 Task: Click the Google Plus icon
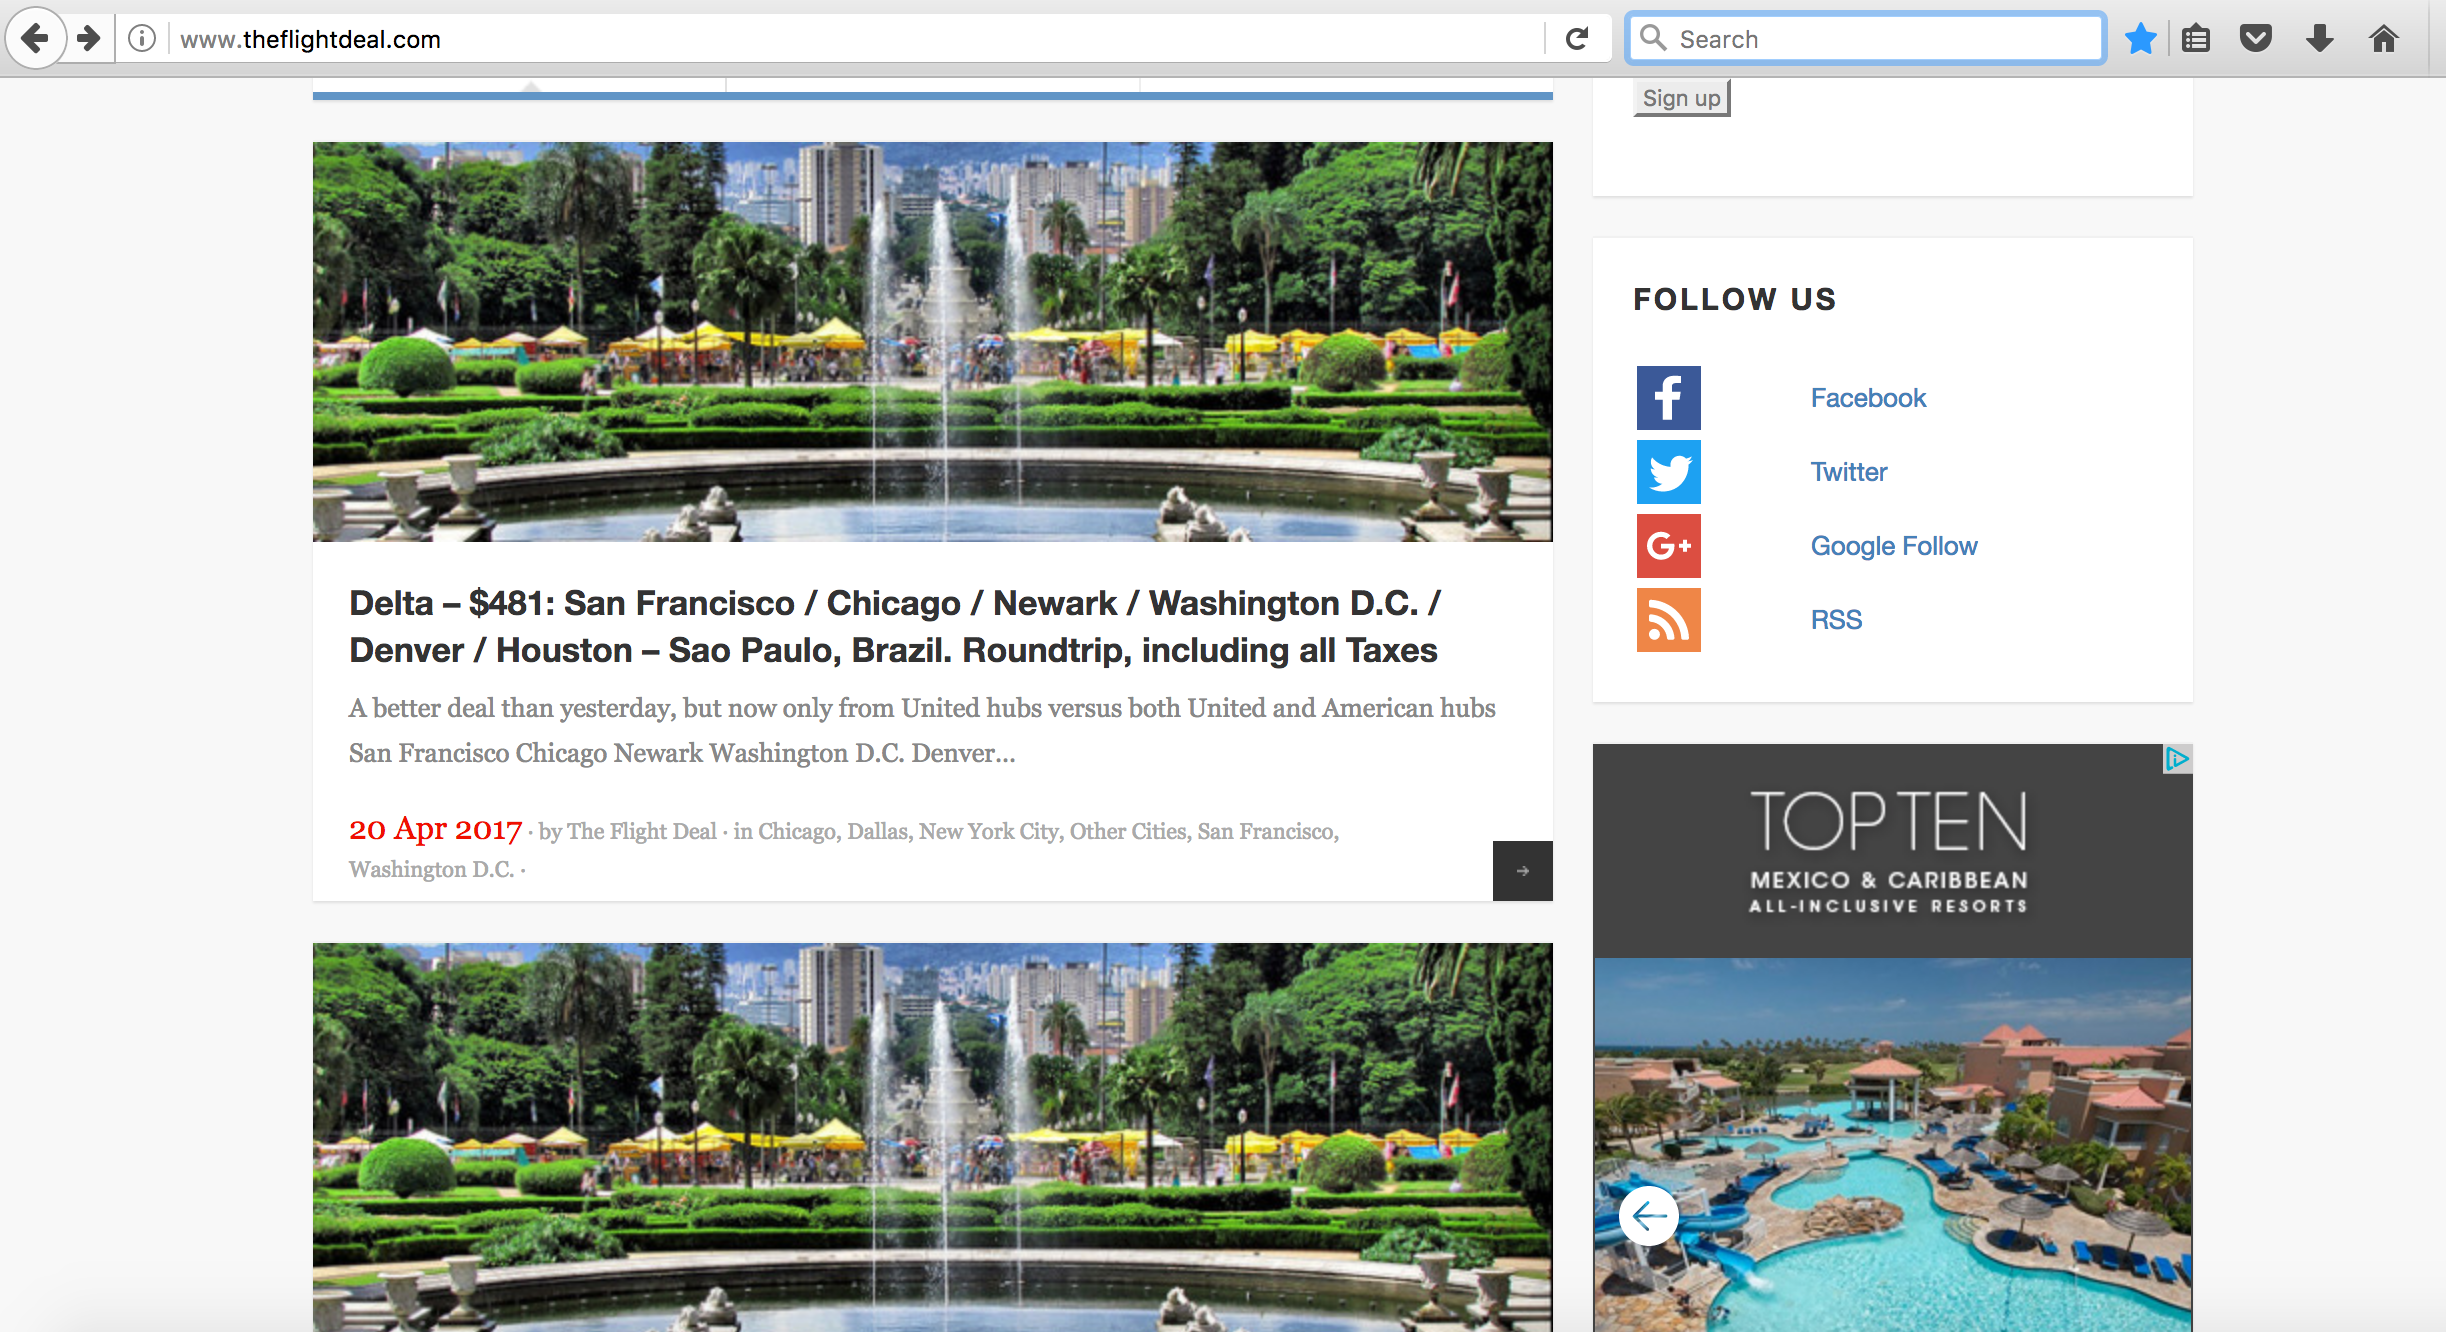pyautogui.click(x=1668, y=546)
